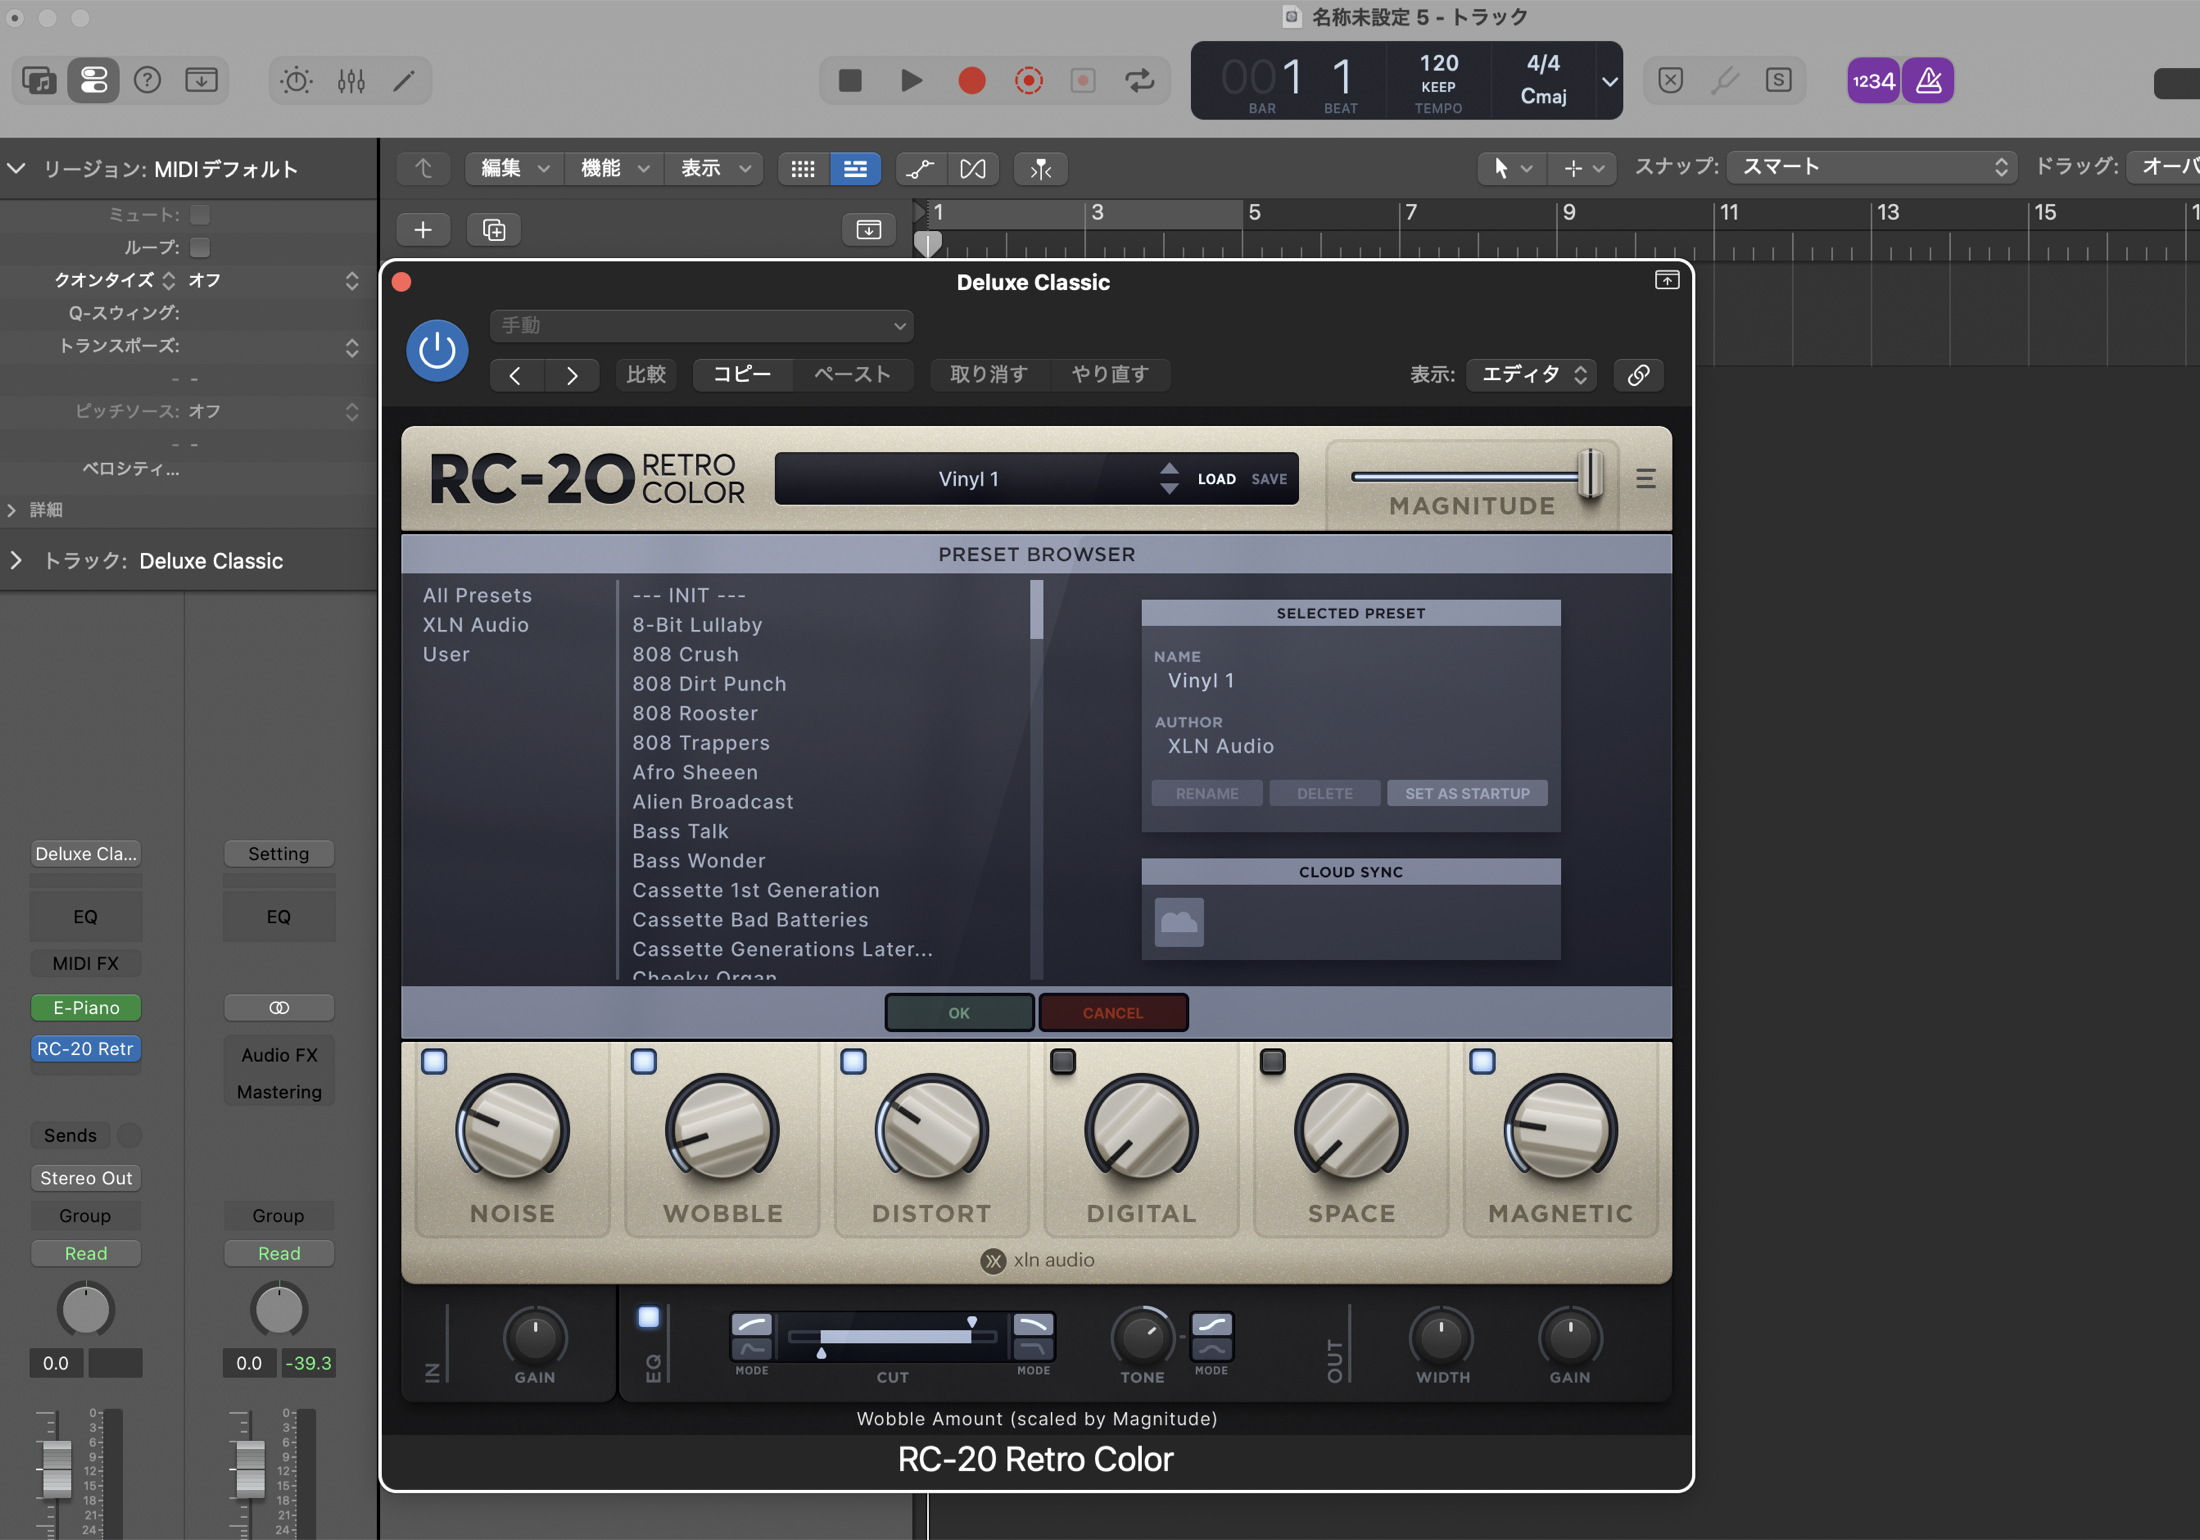The image size is (2200, 1540).
Task: Click the red Record button
Action: (971, 80)
